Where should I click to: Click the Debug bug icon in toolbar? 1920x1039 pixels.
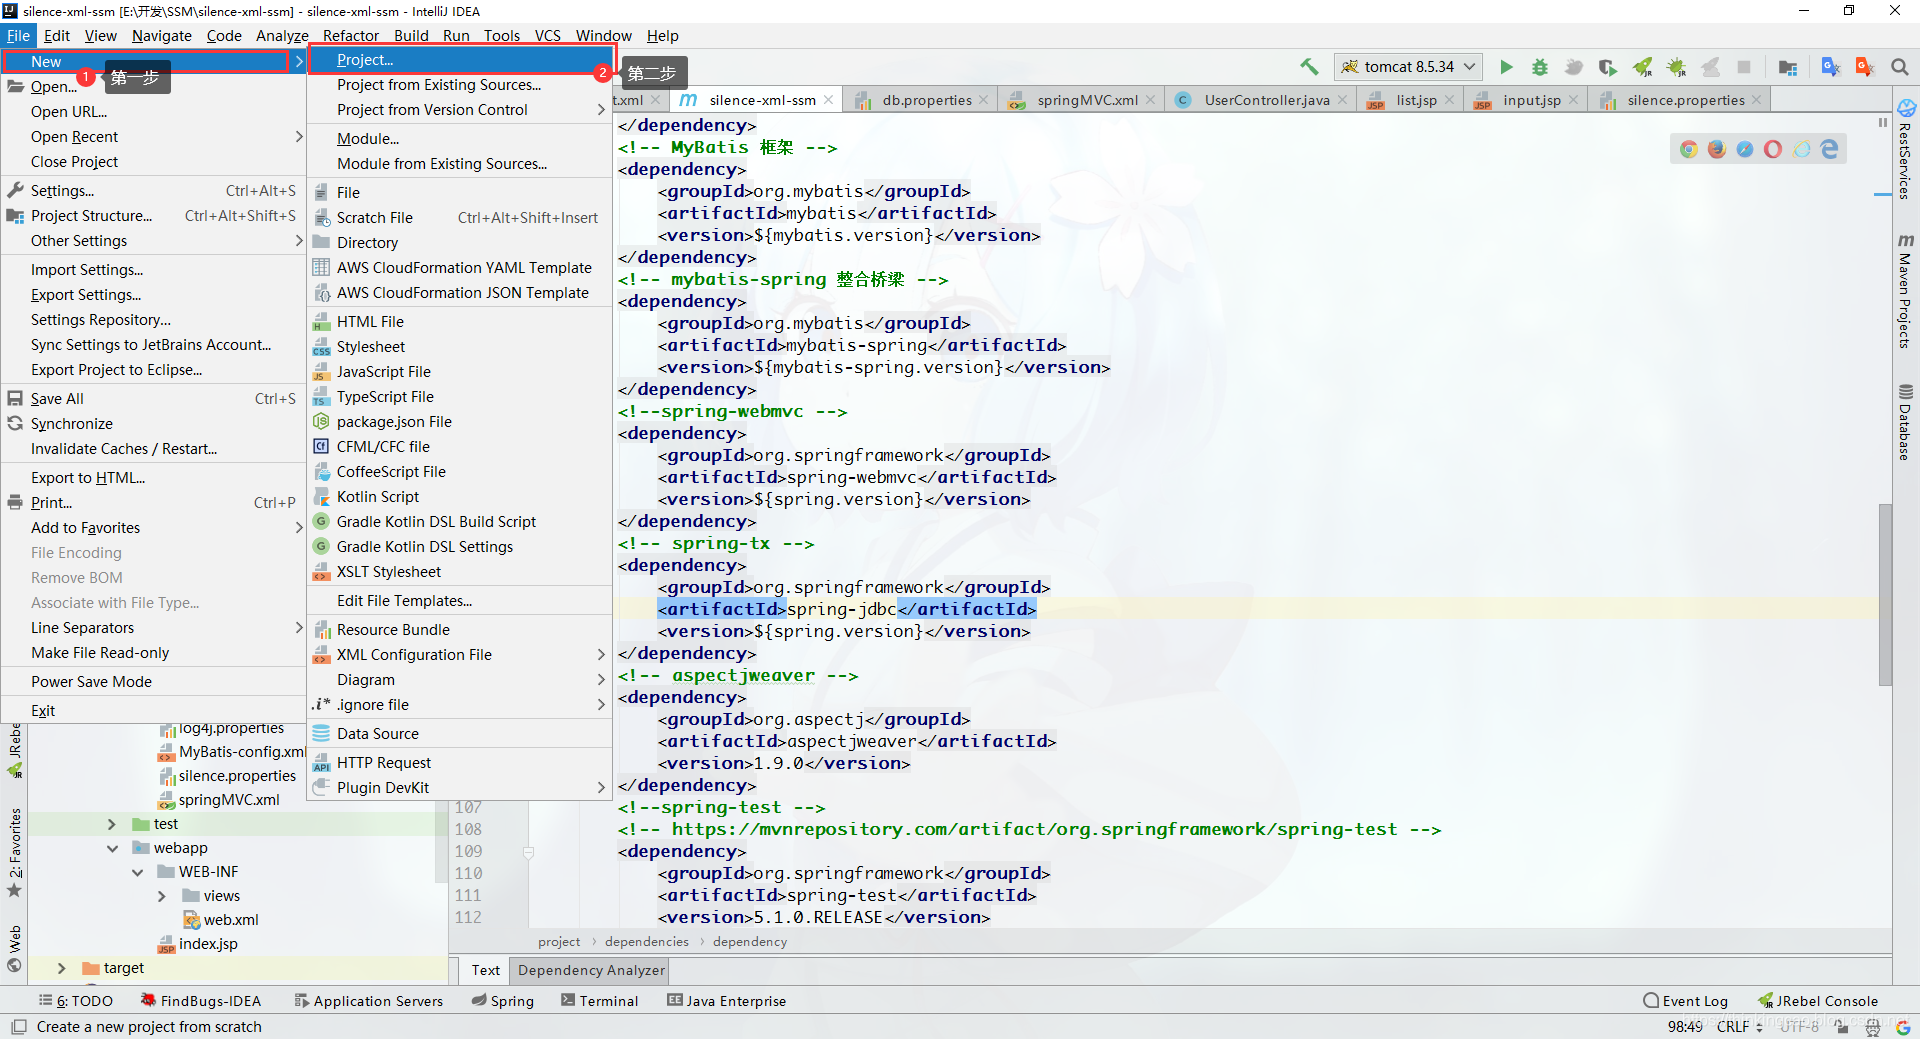[x=1540, y=67]
